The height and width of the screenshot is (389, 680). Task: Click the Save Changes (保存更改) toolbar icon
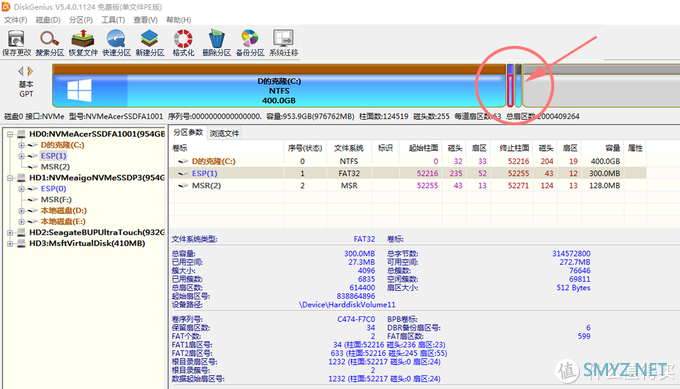point(16,42)
